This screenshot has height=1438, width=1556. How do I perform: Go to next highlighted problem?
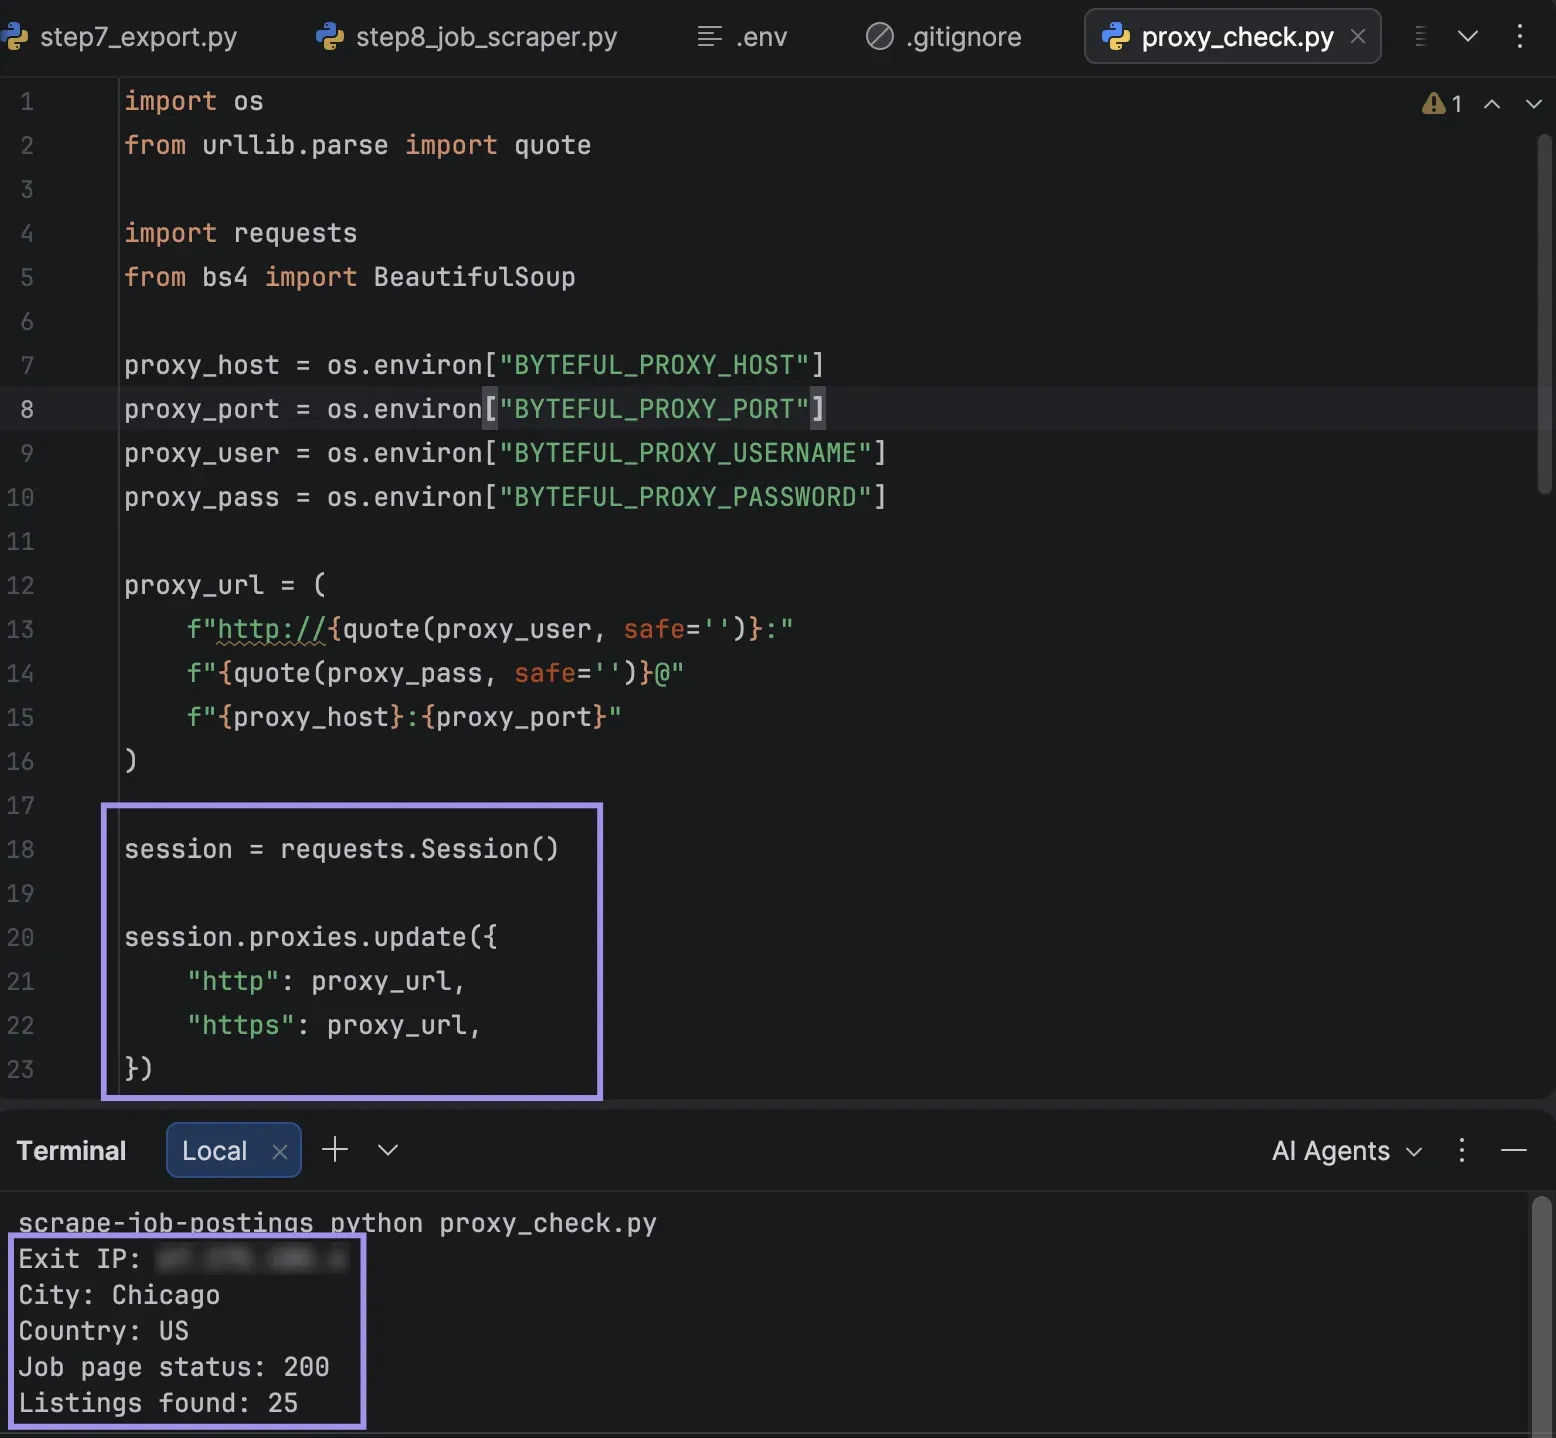(x=1533, y=103)
